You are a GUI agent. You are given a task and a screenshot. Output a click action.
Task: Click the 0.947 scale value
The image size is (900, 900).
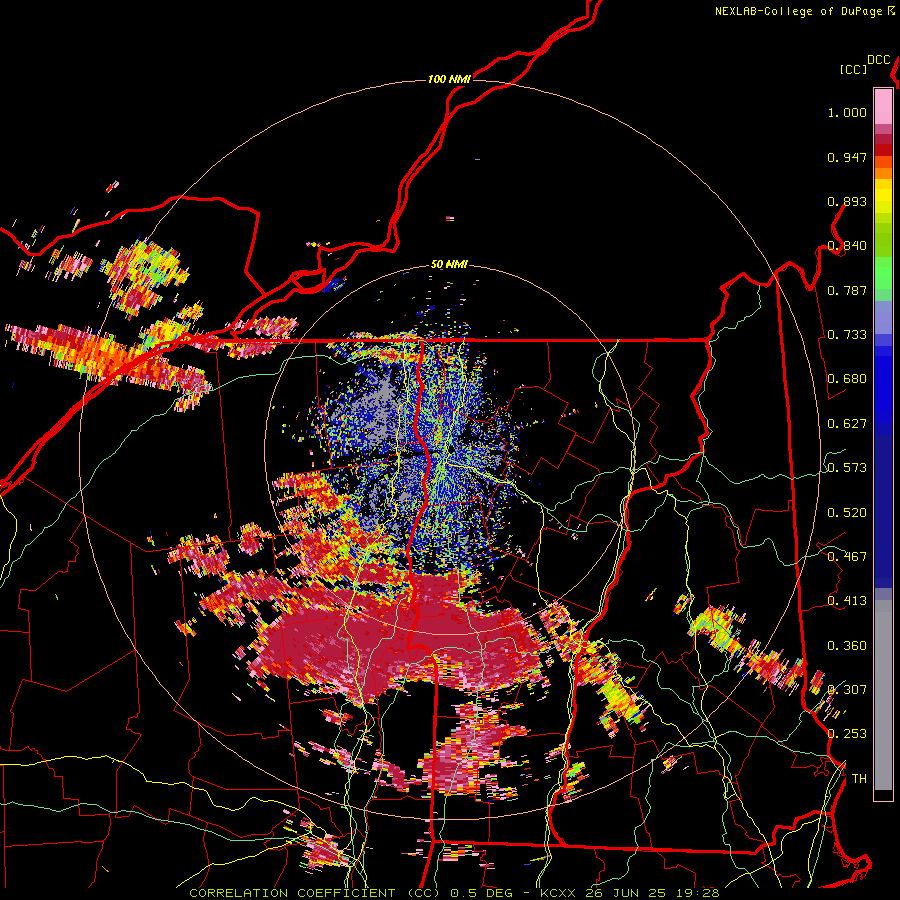click(x=847, y=157)
